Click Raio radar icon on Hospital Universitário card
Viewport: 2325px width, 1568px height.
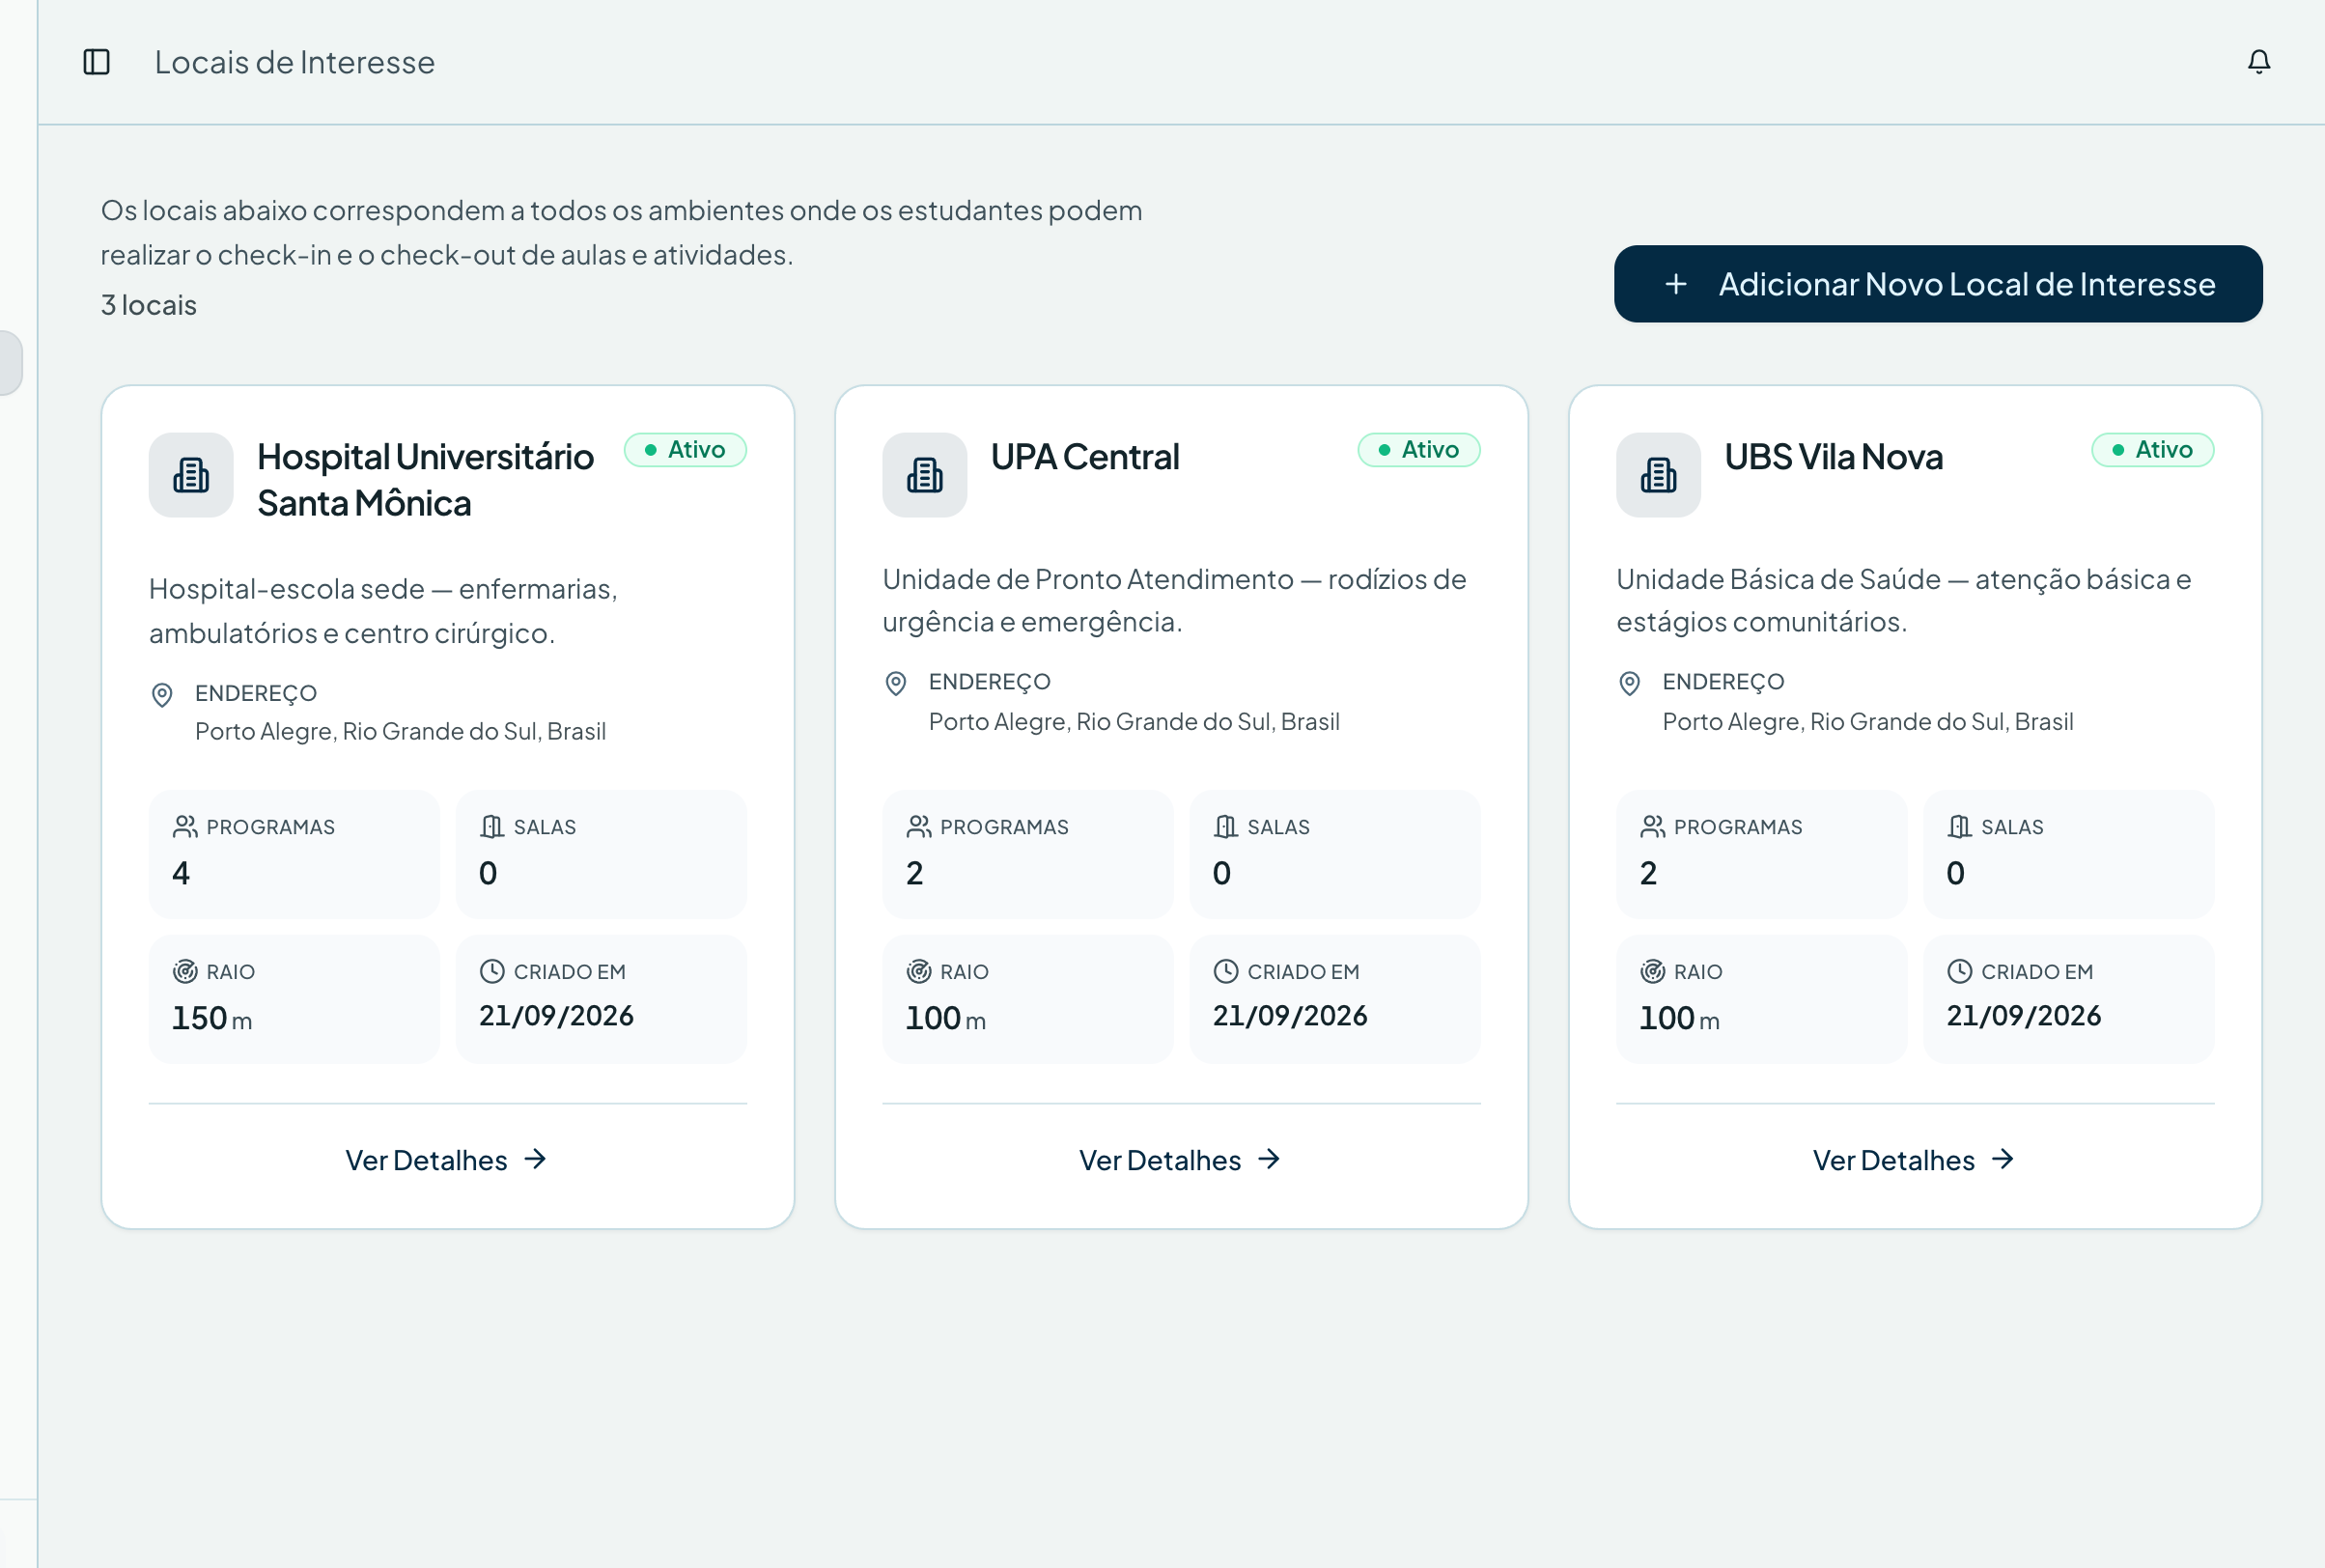coord(185,971)
